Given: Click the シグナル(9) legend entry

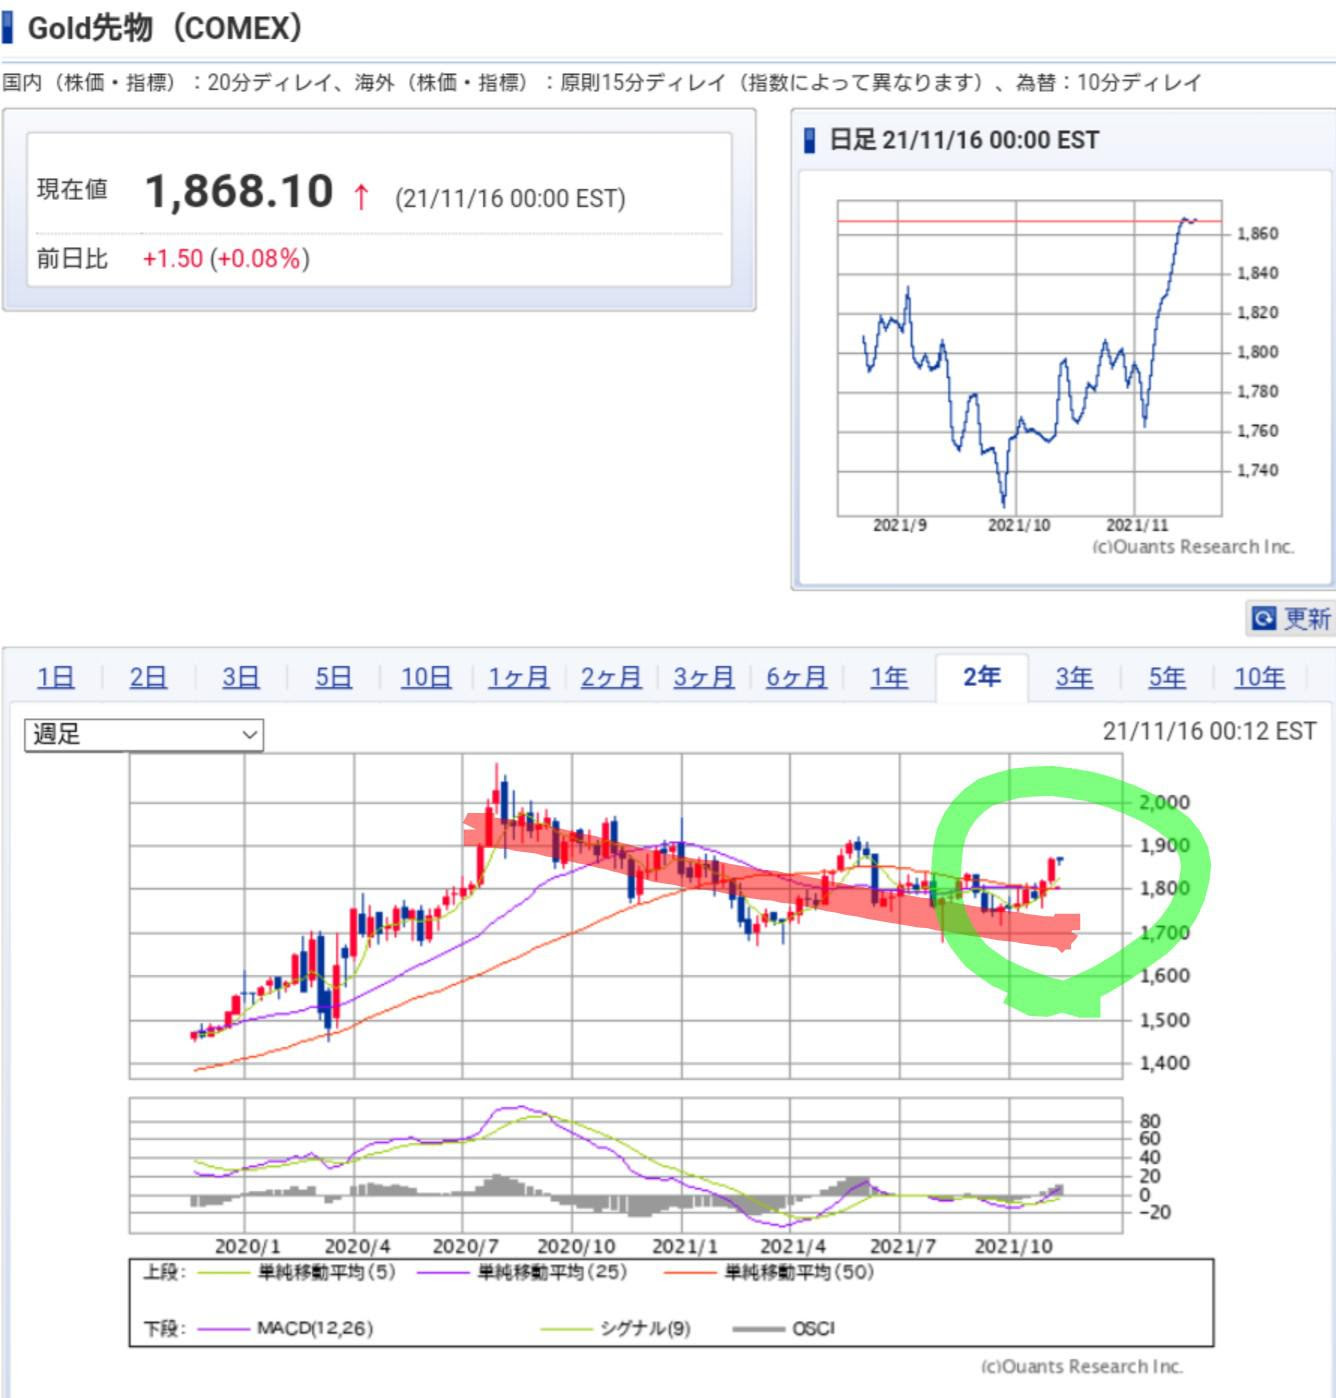Looking at the screenshot, I should click(644, 1329).
